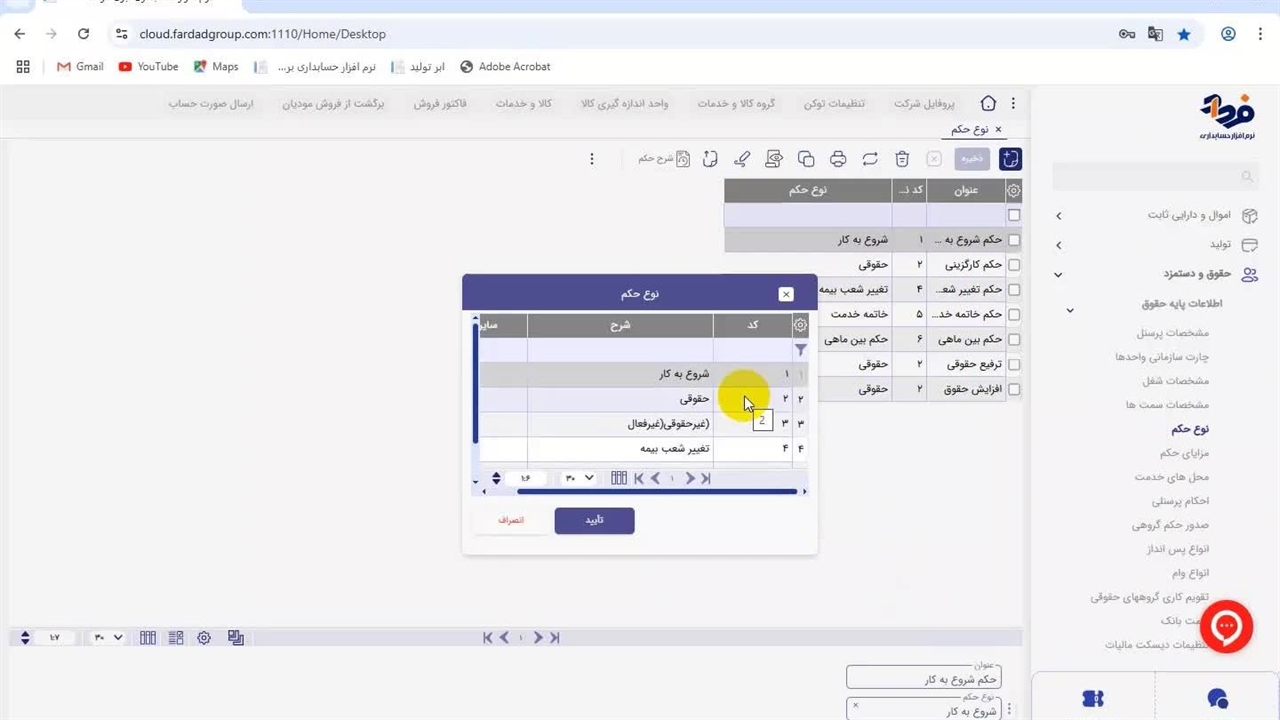1280x720 pixels.
Task: Click the تایید confirm button
Action: (594, 520)
